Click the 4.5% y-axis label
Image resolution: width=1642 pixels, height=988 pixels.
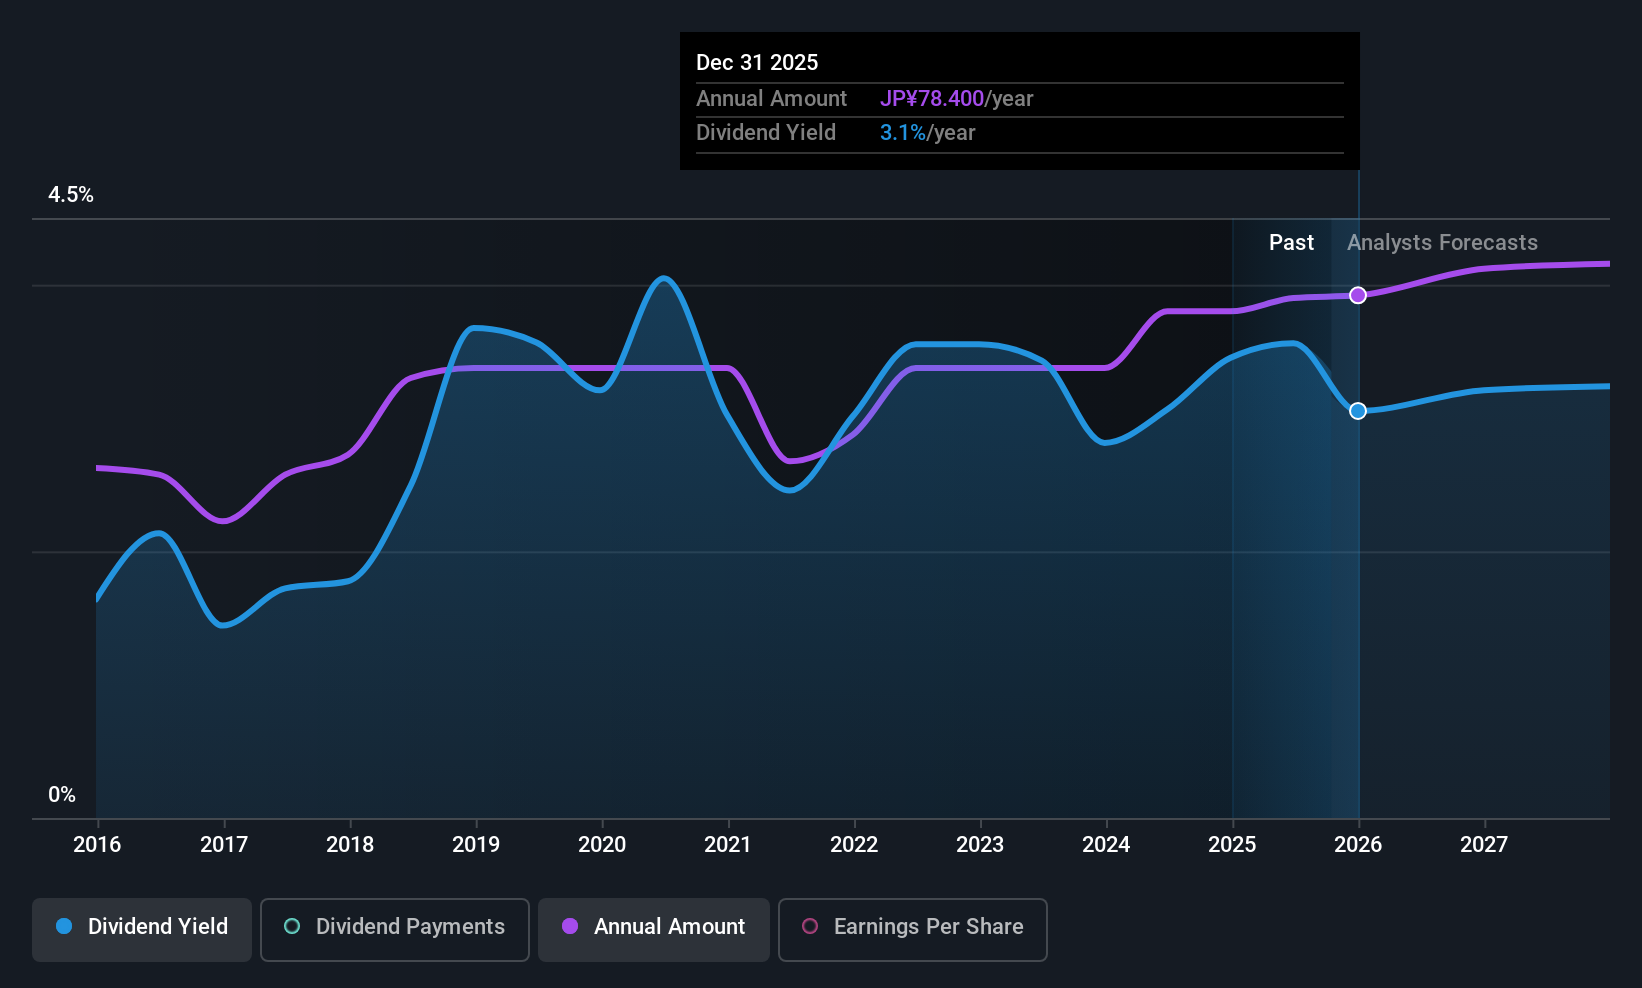[71, 195]
